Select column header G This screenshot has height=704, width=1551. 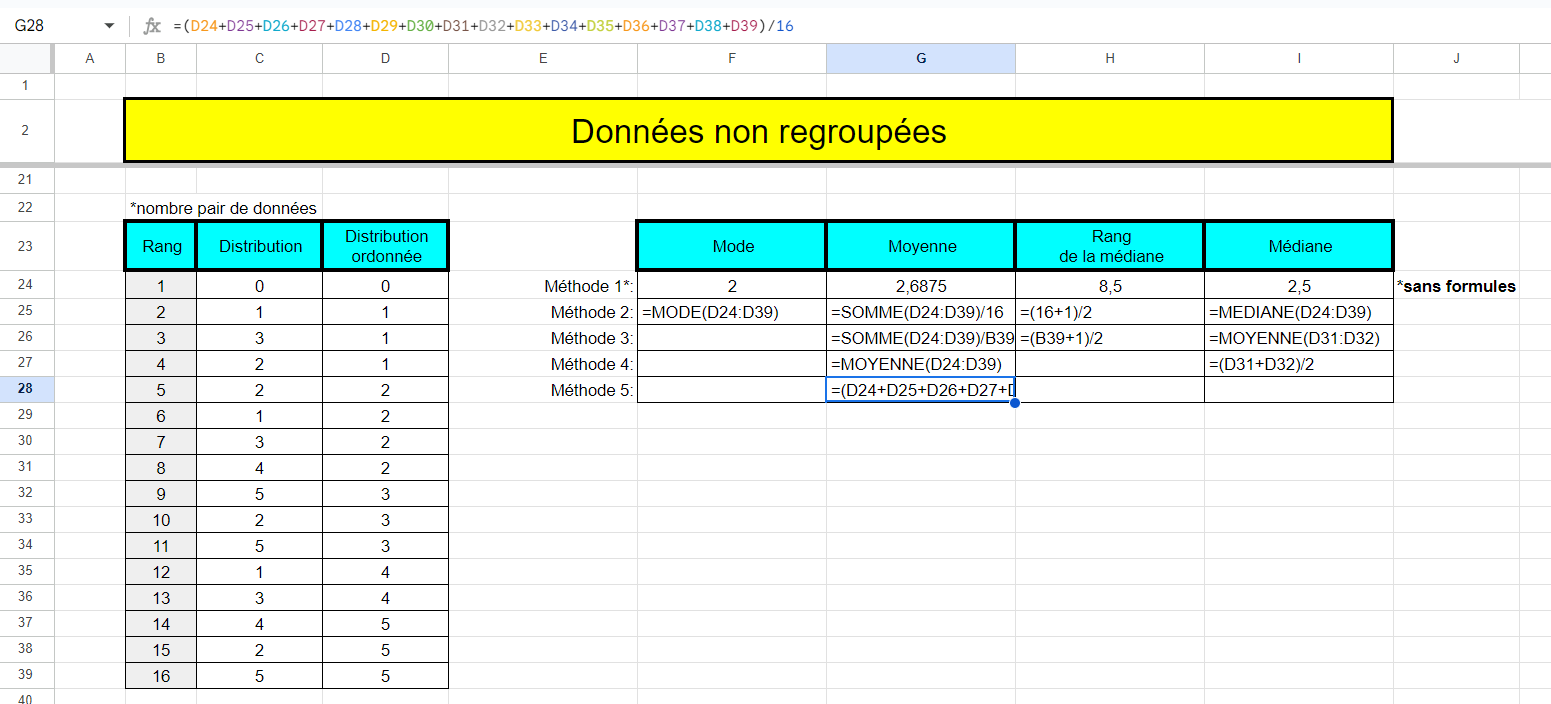(920, 58)
